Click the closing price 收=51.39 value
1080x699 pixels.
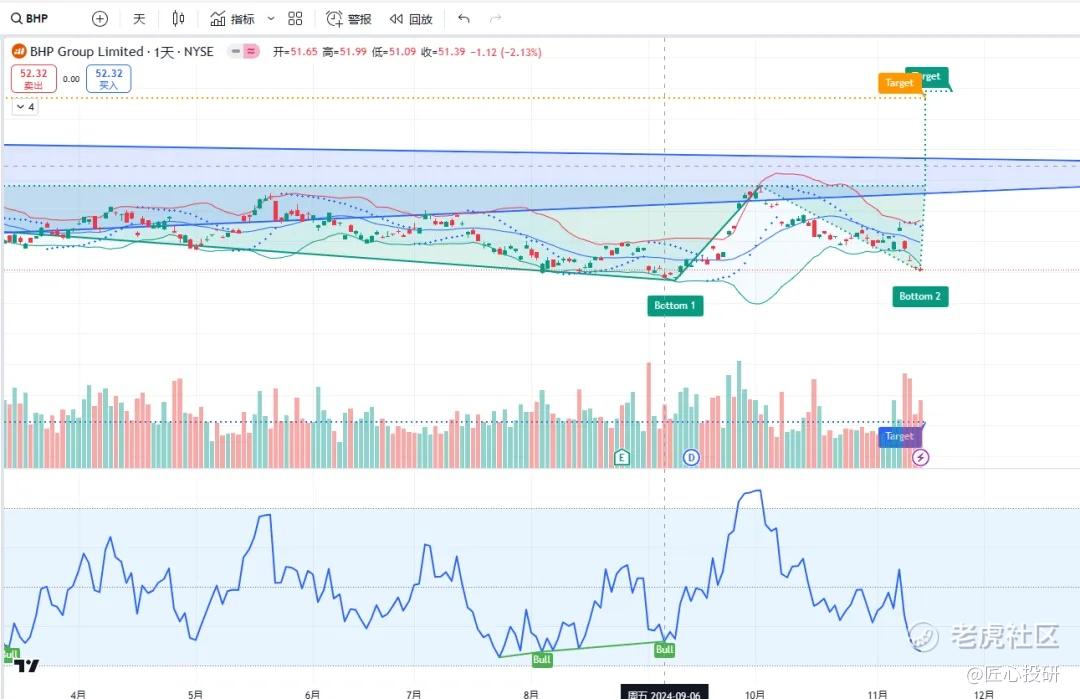[444, 52]
